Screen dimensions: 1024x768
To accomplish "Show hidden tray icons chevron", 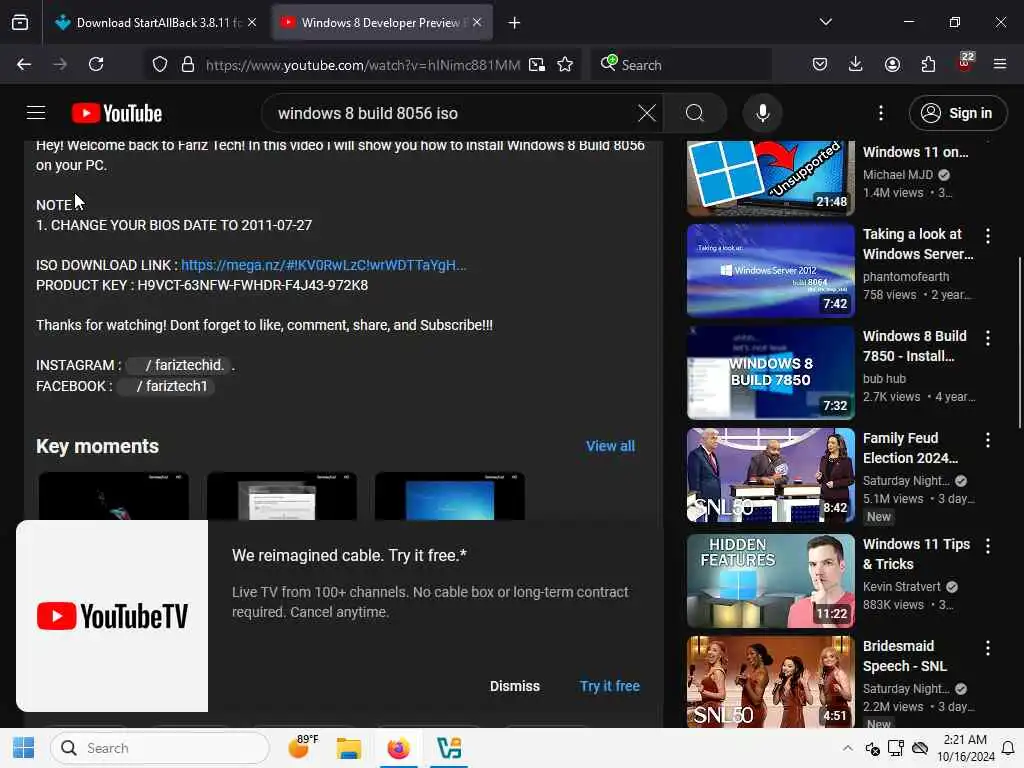I will [x=847, y=748].
